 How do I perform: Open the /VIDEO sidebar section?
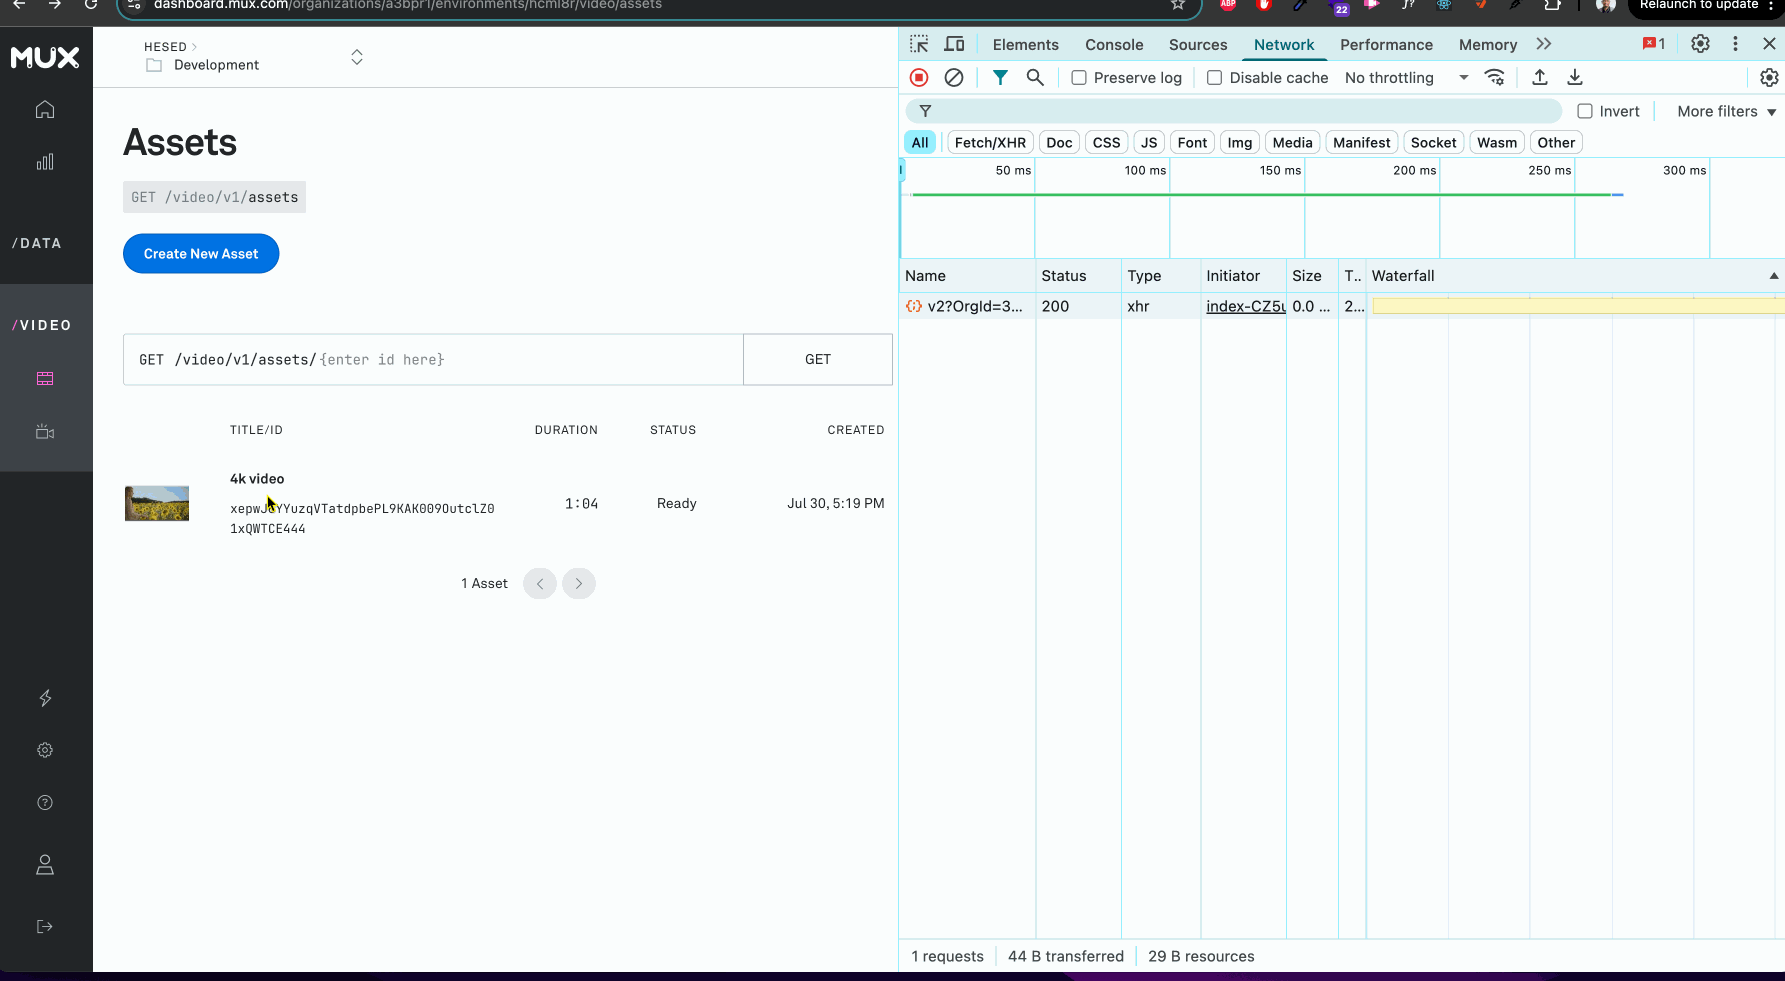click(42, 326)
